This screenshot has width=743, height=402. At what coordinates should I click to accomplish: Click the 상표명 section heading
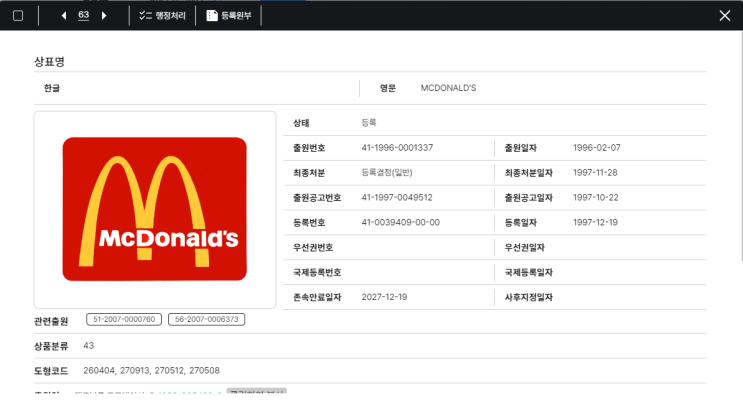click(49, 62)
